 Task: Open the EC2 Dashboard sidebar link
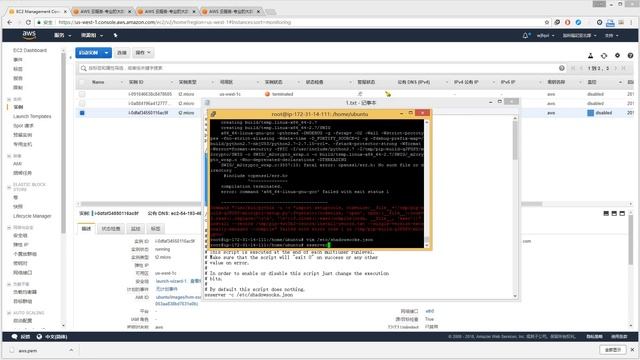click(x=30, y=50)
